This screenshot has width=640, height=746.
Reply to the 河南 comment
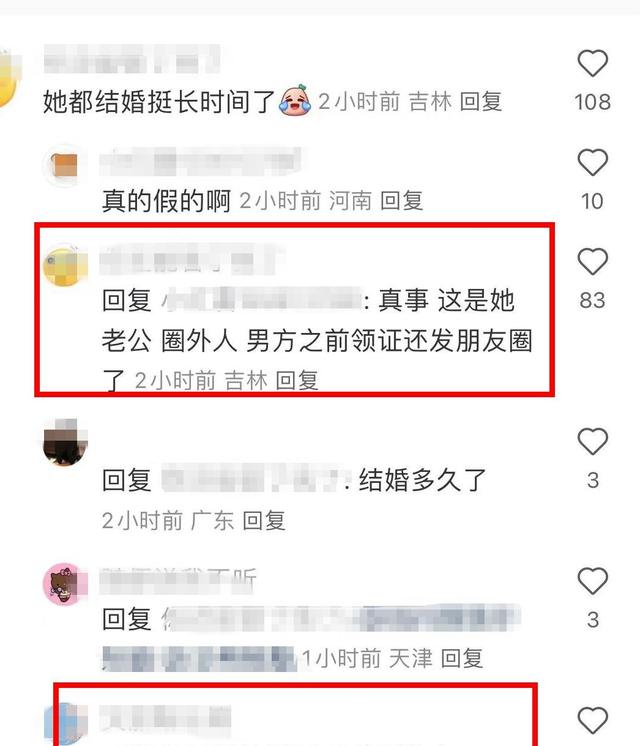pyautogui.click(x=402, y=201)
